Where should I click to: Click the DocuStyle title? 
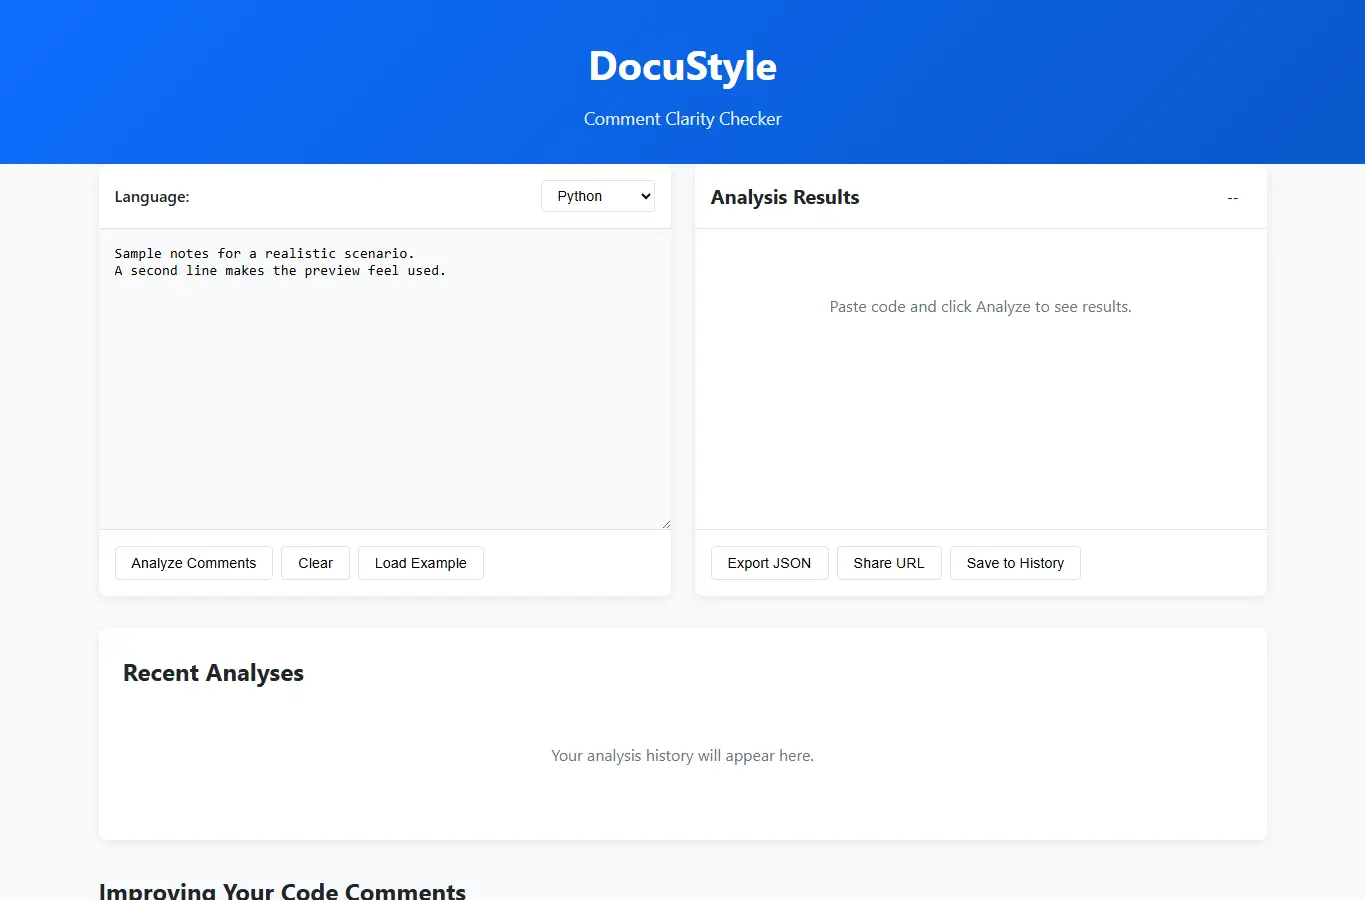pyautogui.click(x=683, y=66)
